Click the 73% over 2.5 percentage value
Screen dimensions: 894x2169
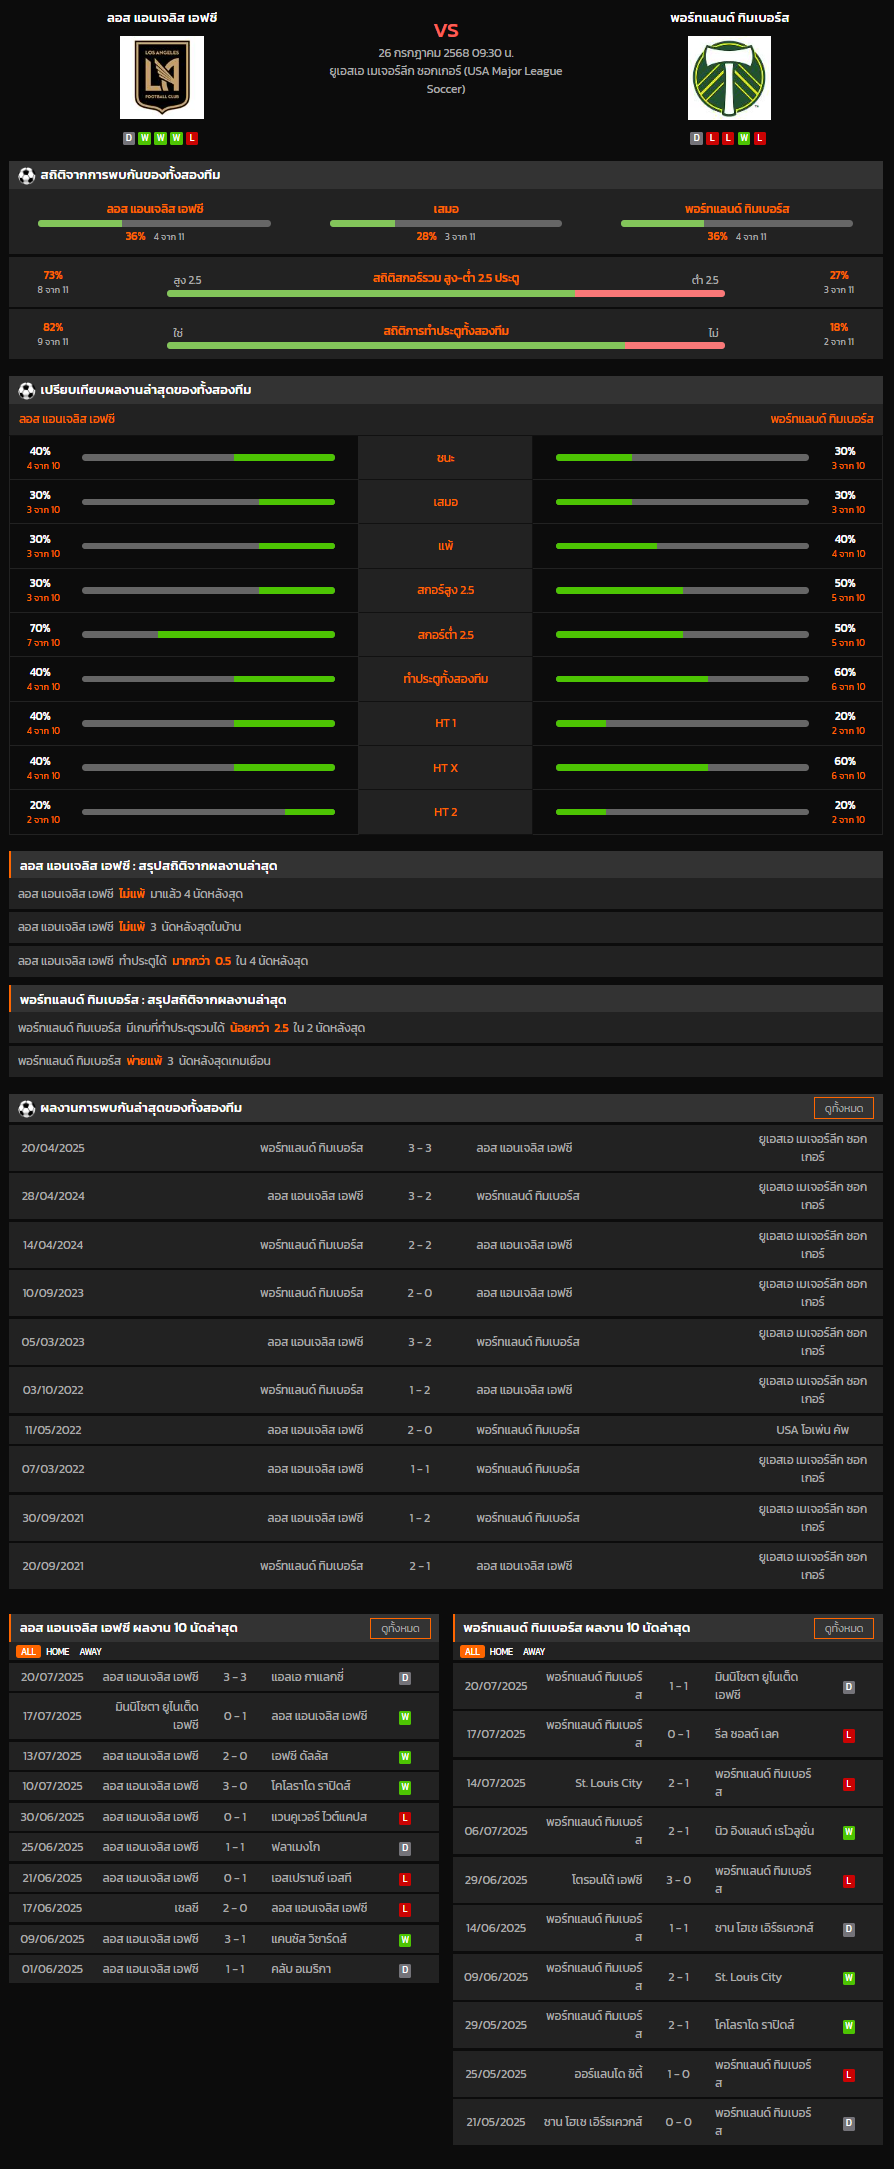53,275
